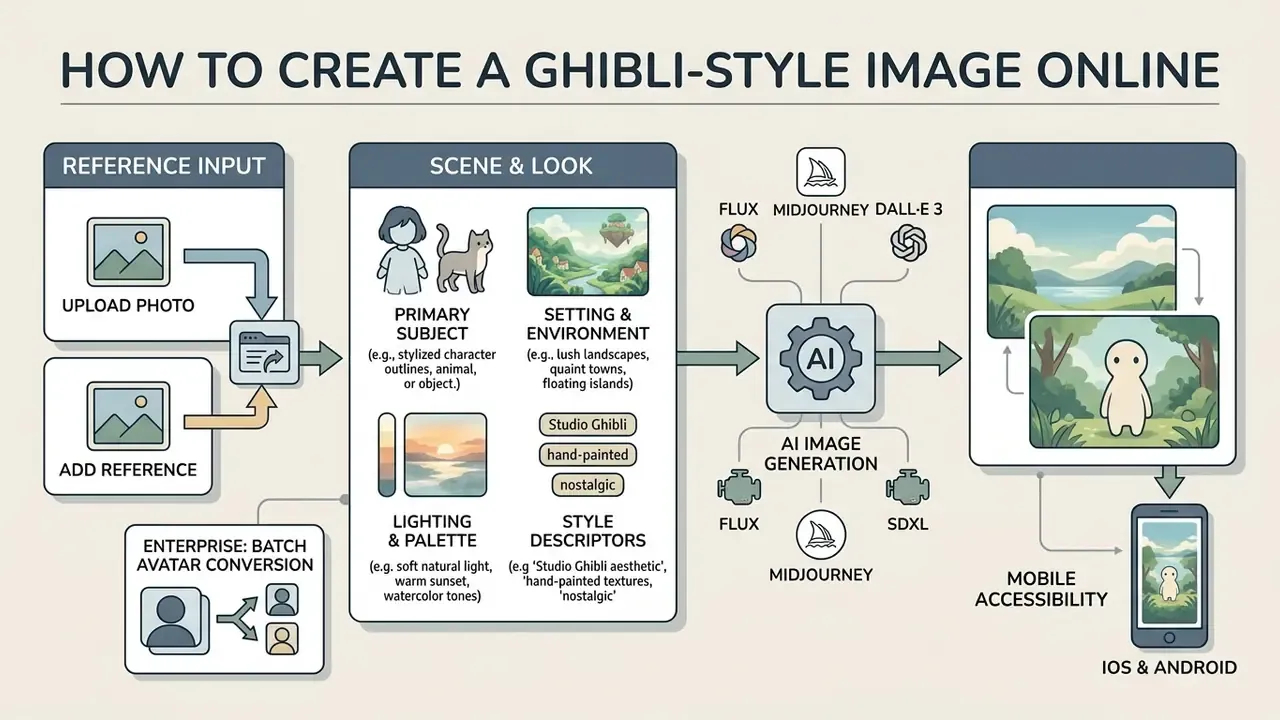Click the bottom Midjourney sailboat circle icon
The image size is (1280, 720).
pos(821,535)
